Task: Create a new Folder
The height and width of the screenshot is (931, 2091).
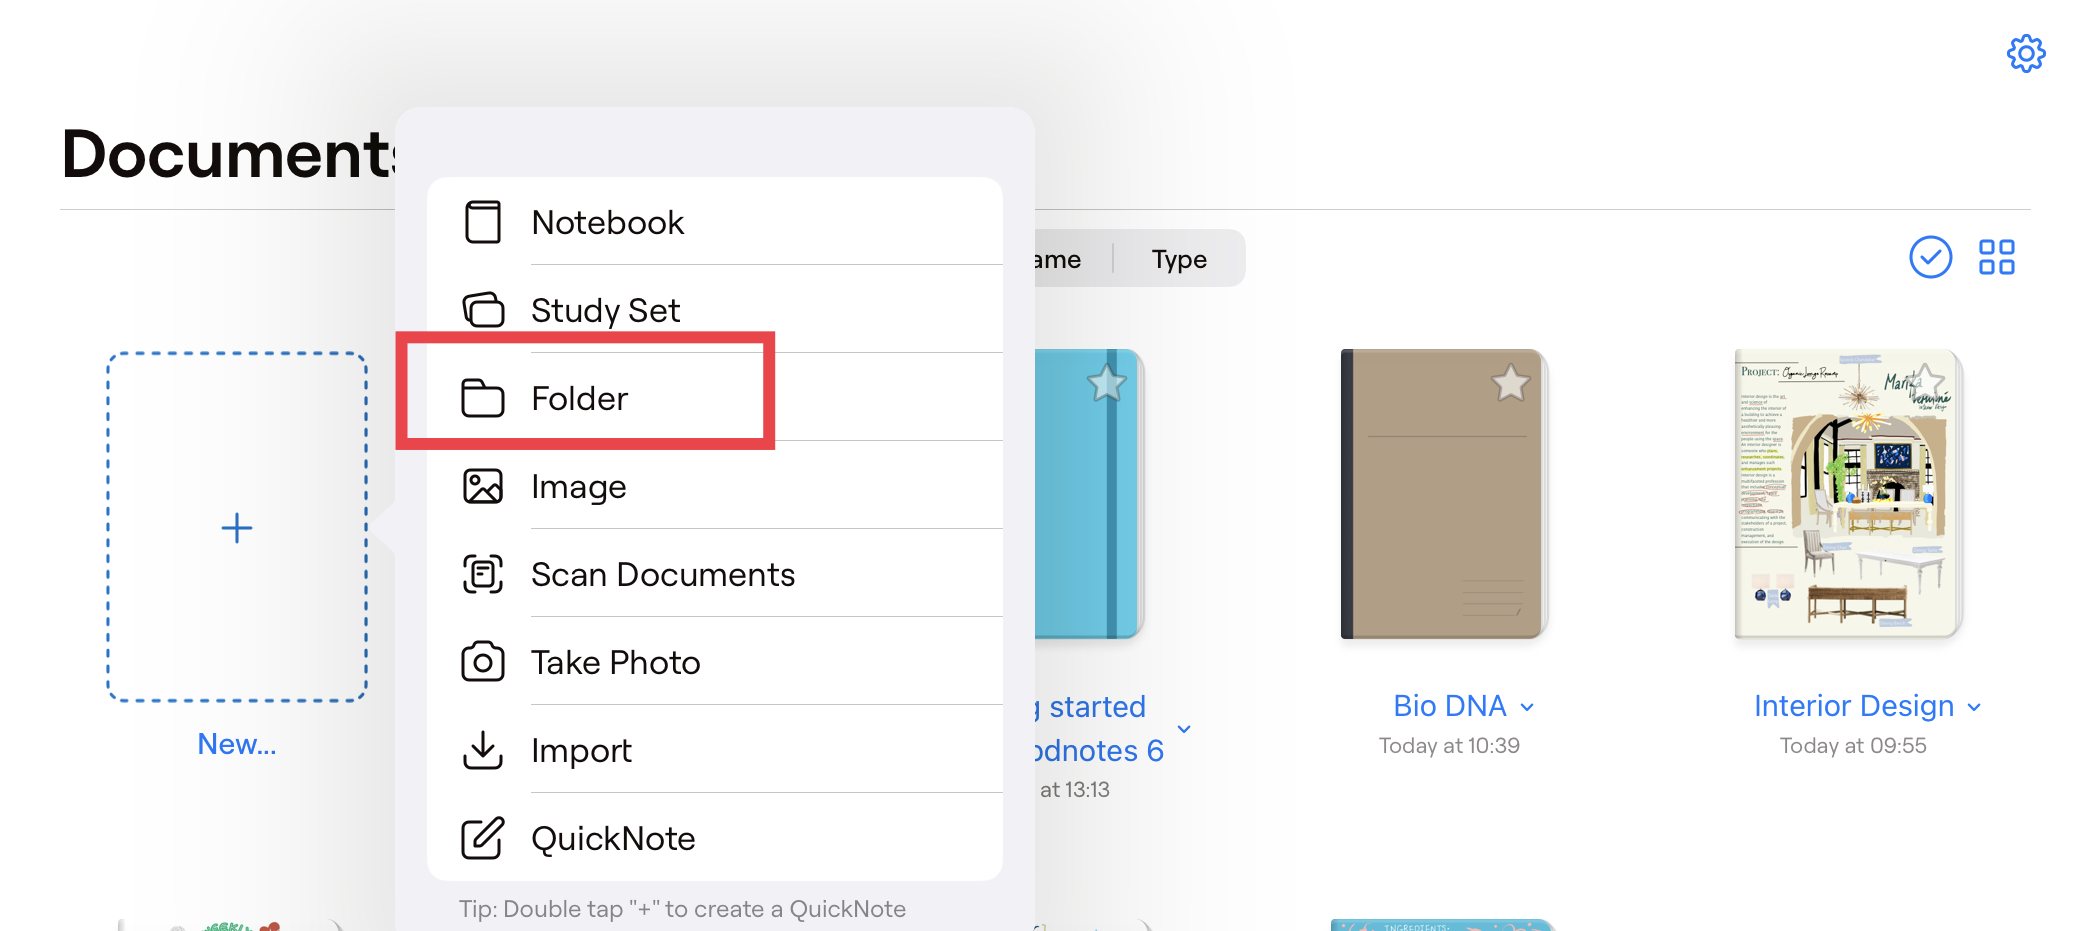Action: tap(578, 397)
